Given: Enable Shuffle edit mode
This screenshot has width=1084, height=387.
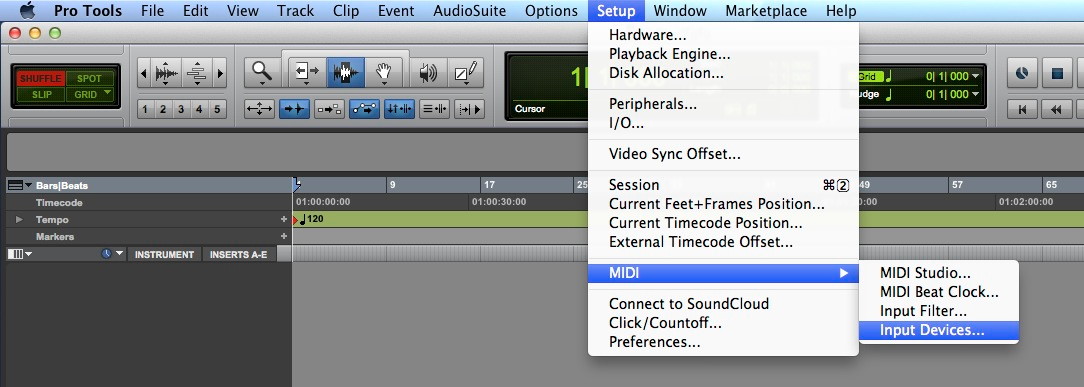Looking at the screenshot, I should pos(40,78).
